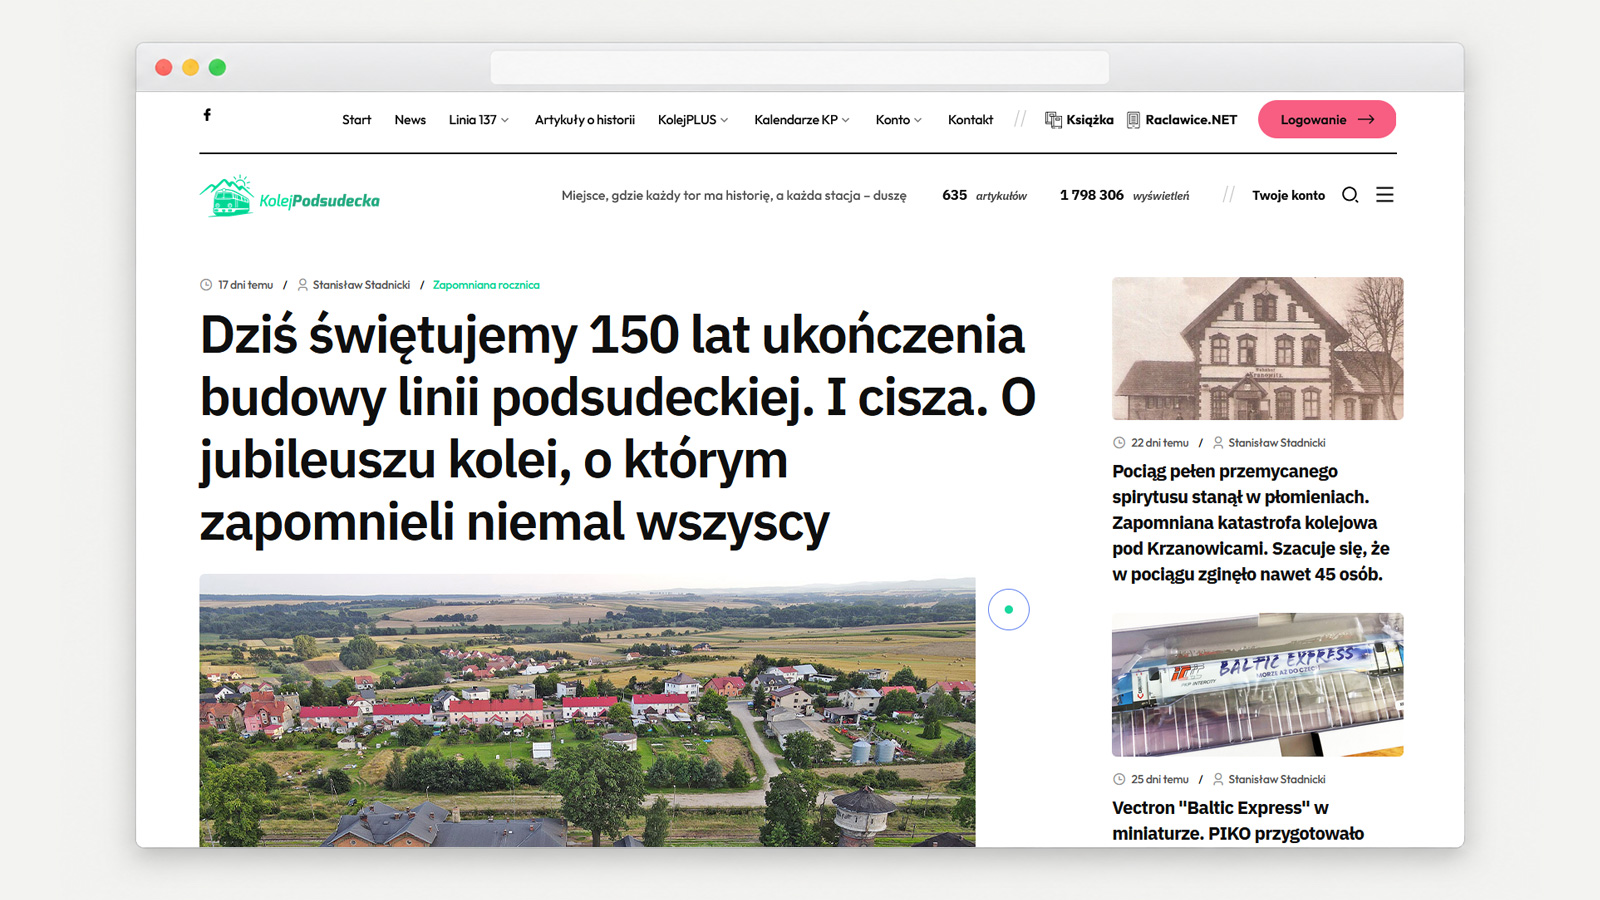The height and width of the screenshot is (900, 1600).
Task: Click the 1 798 306 wyświetleń counter
Action: [1125, 195]
